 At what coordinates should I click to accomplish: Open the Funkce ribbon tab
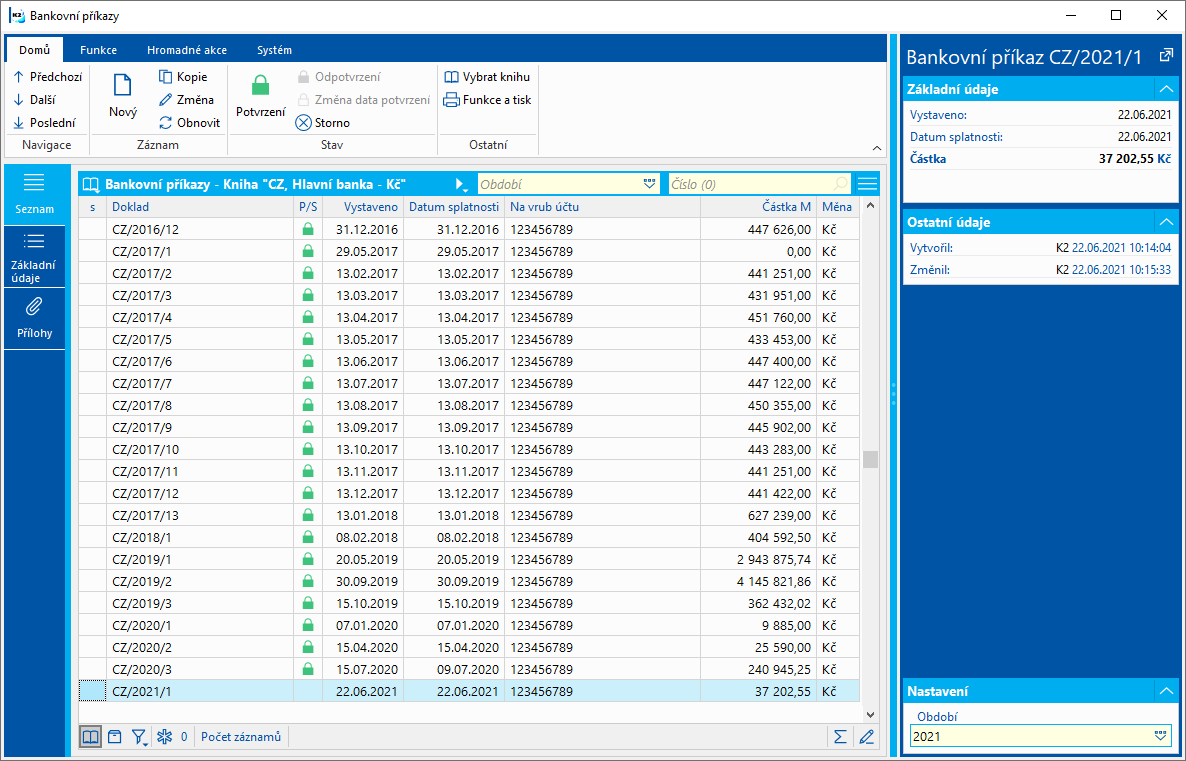[98, 50]
